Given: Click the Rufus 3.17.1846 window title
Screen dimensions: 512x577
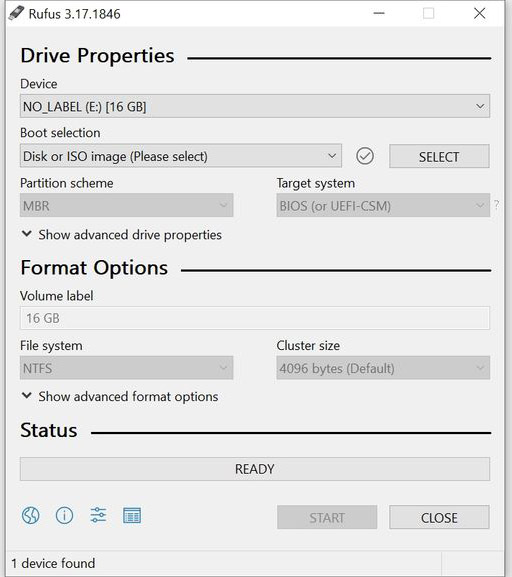Looking at the screenshot, I should (x=74, y=14).
